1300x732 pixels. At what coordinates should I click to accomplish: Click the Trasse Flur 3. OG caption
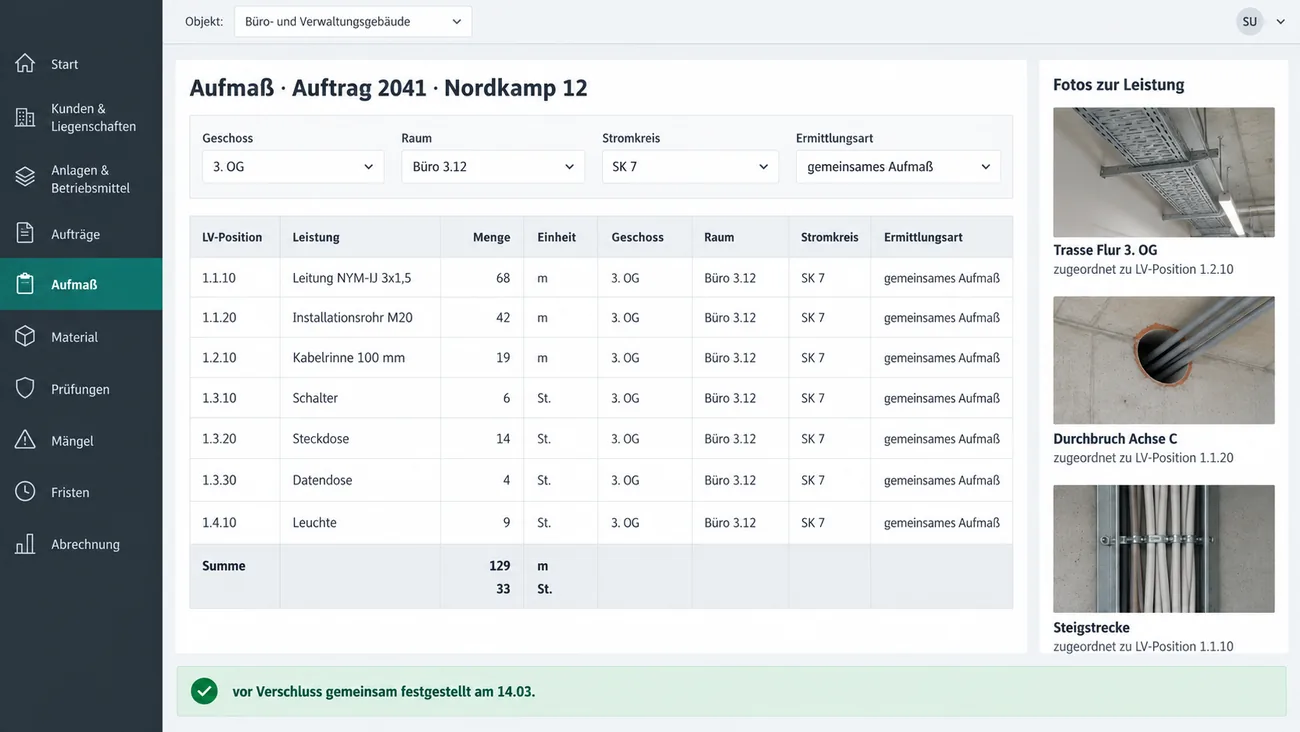(1105, 250)
